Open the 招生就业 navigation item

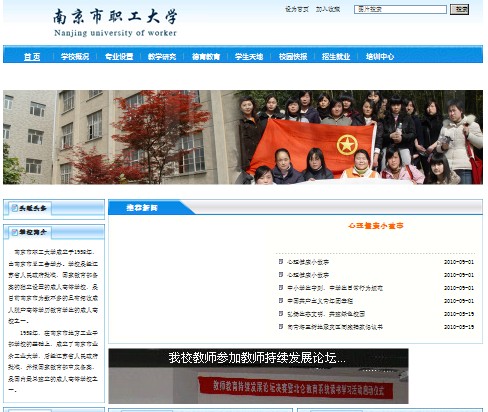coord(336,57)
